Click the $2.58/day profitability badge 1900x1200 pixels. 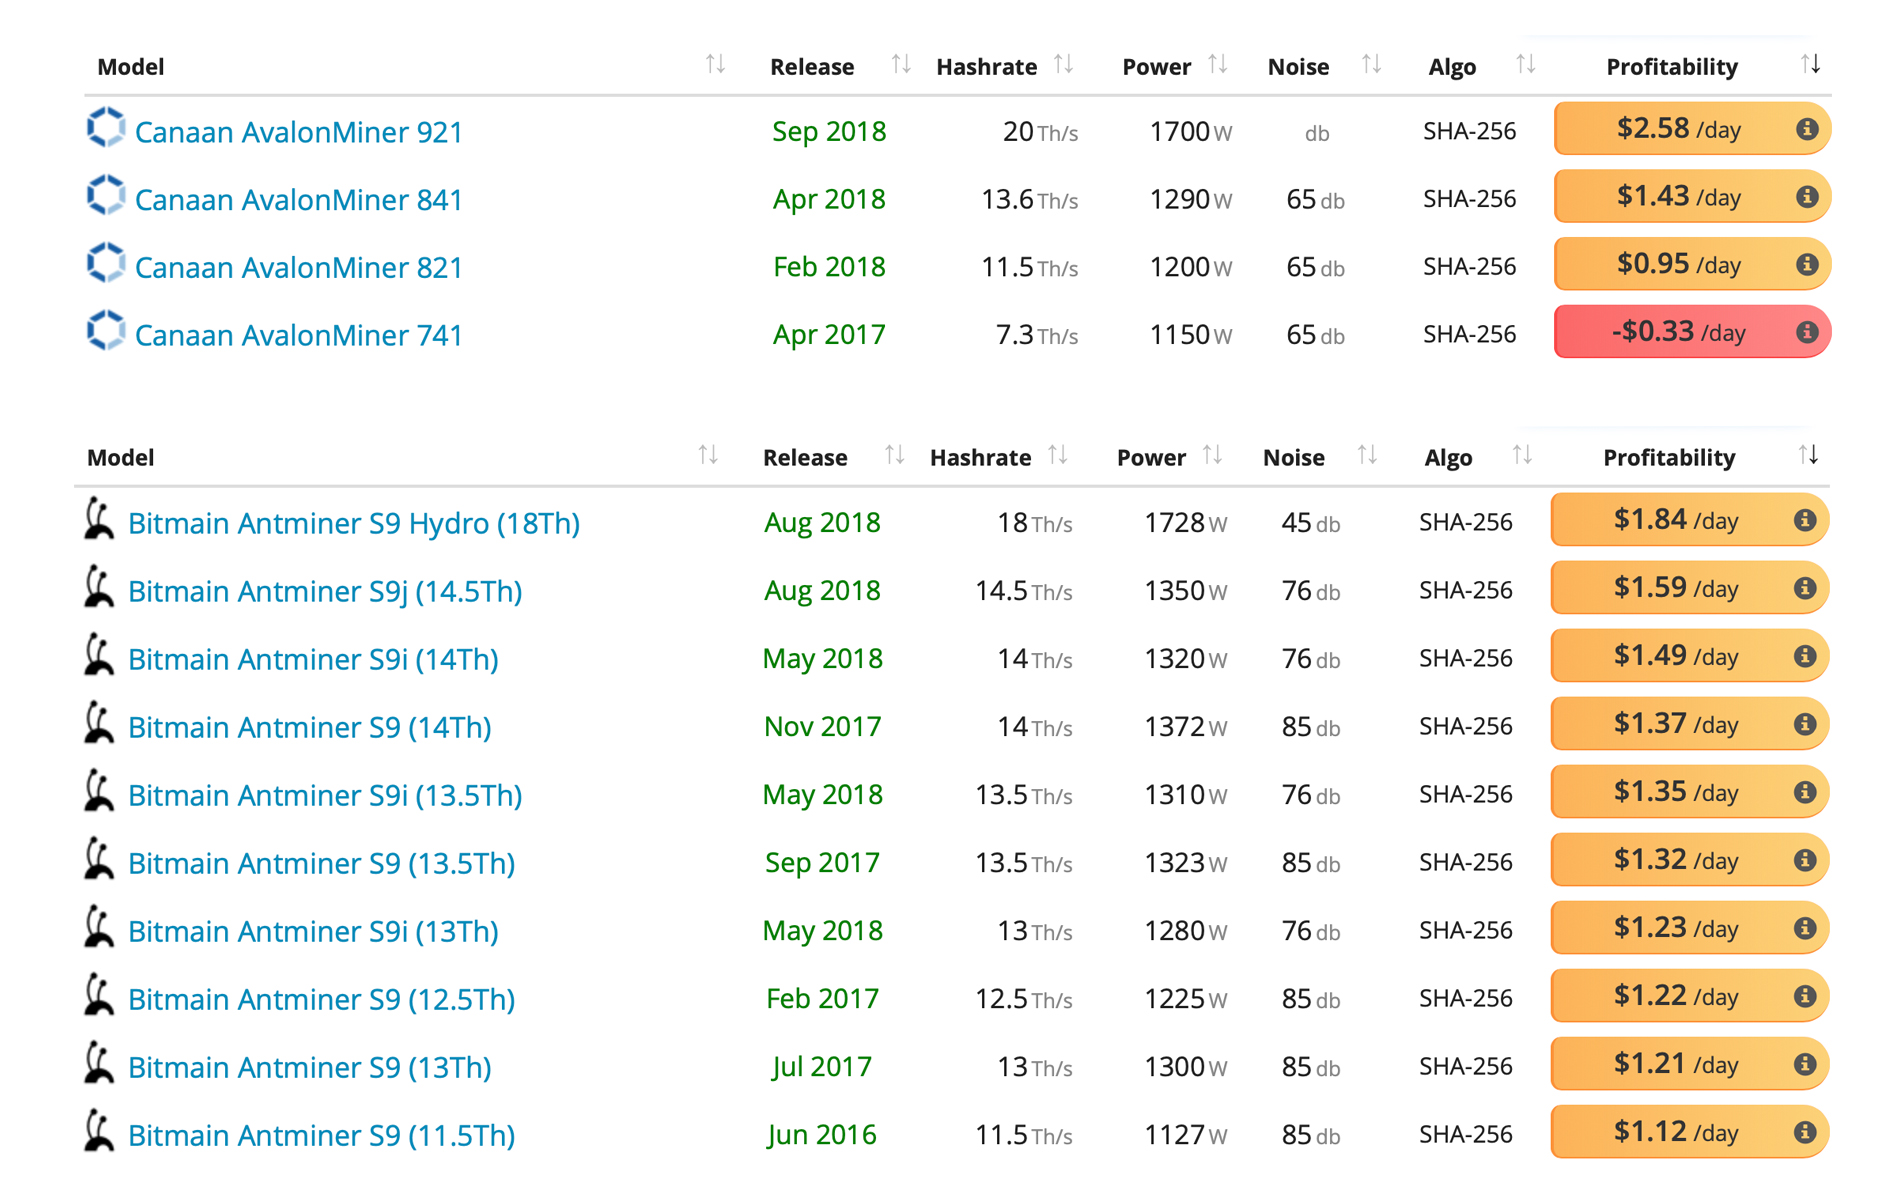1692,129
